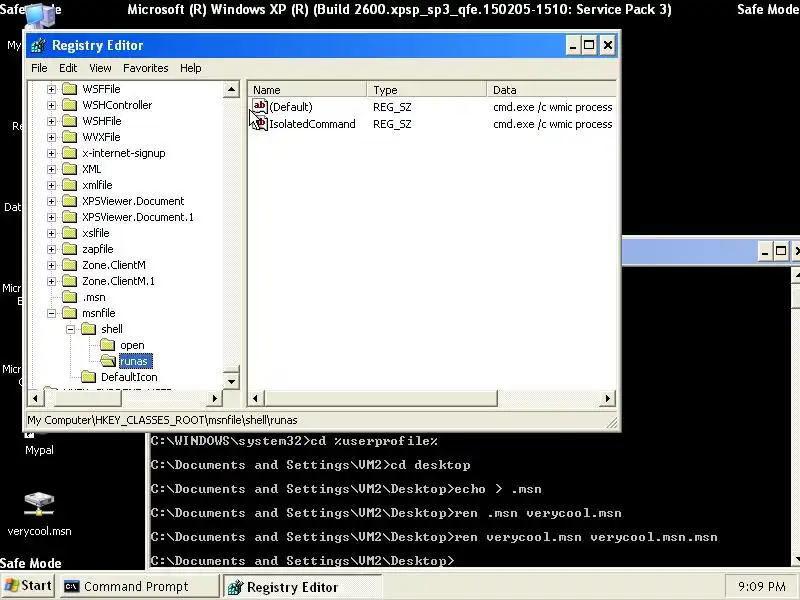The width and height of the screenshot is (800, 600).
Task: Sort values by the Name column header
Action: pos(307,90)
